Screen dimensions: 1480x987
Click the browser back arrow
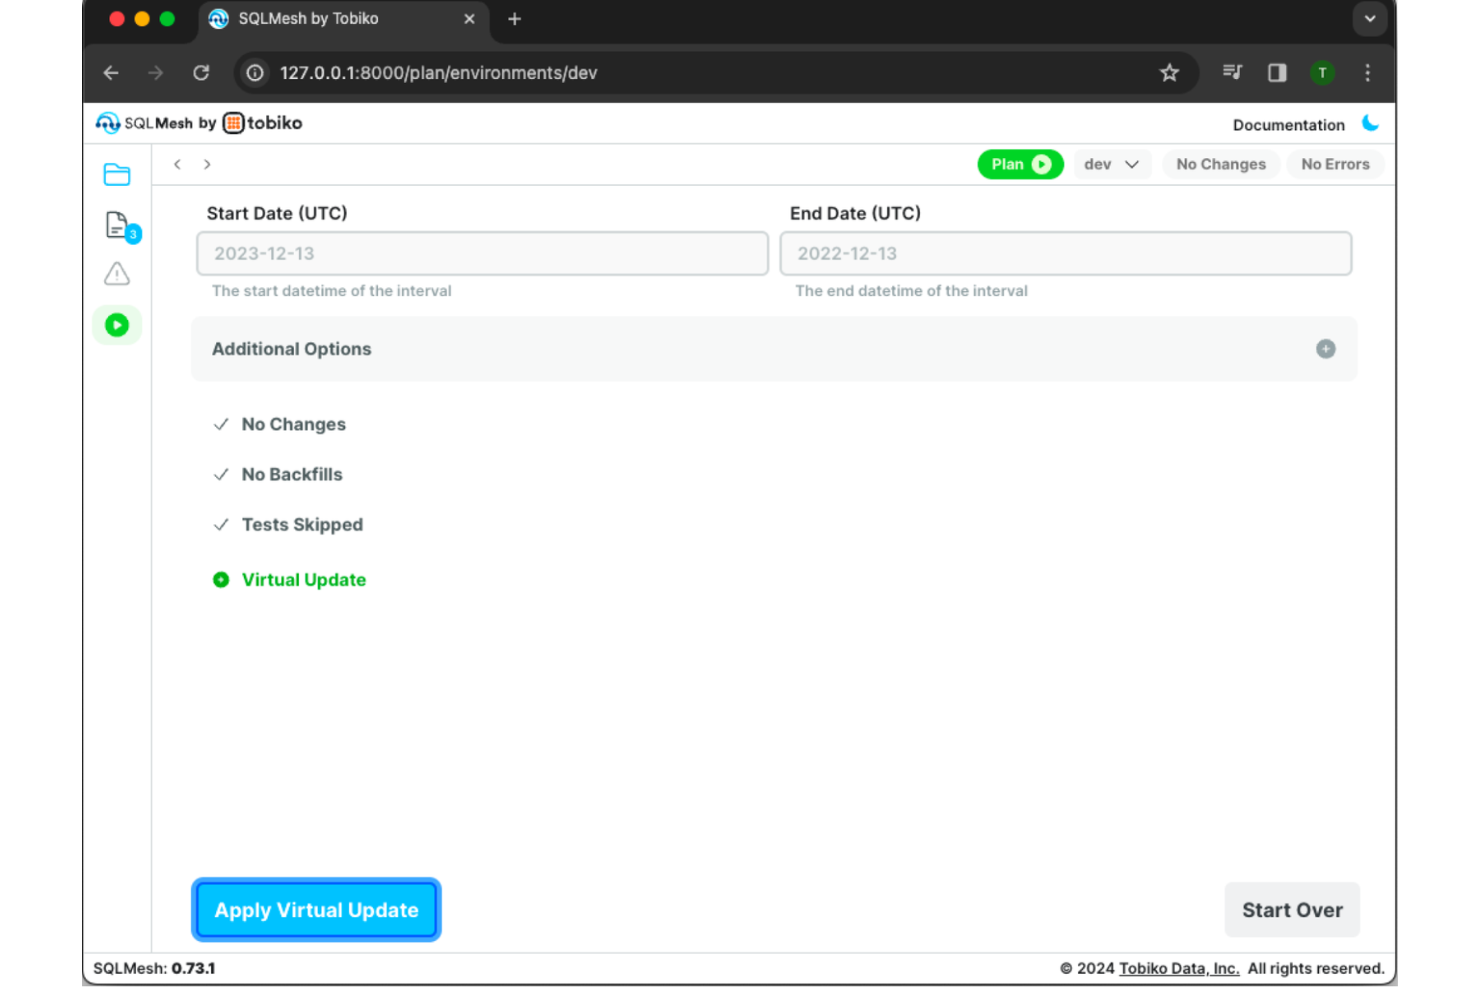coord(110,72)
